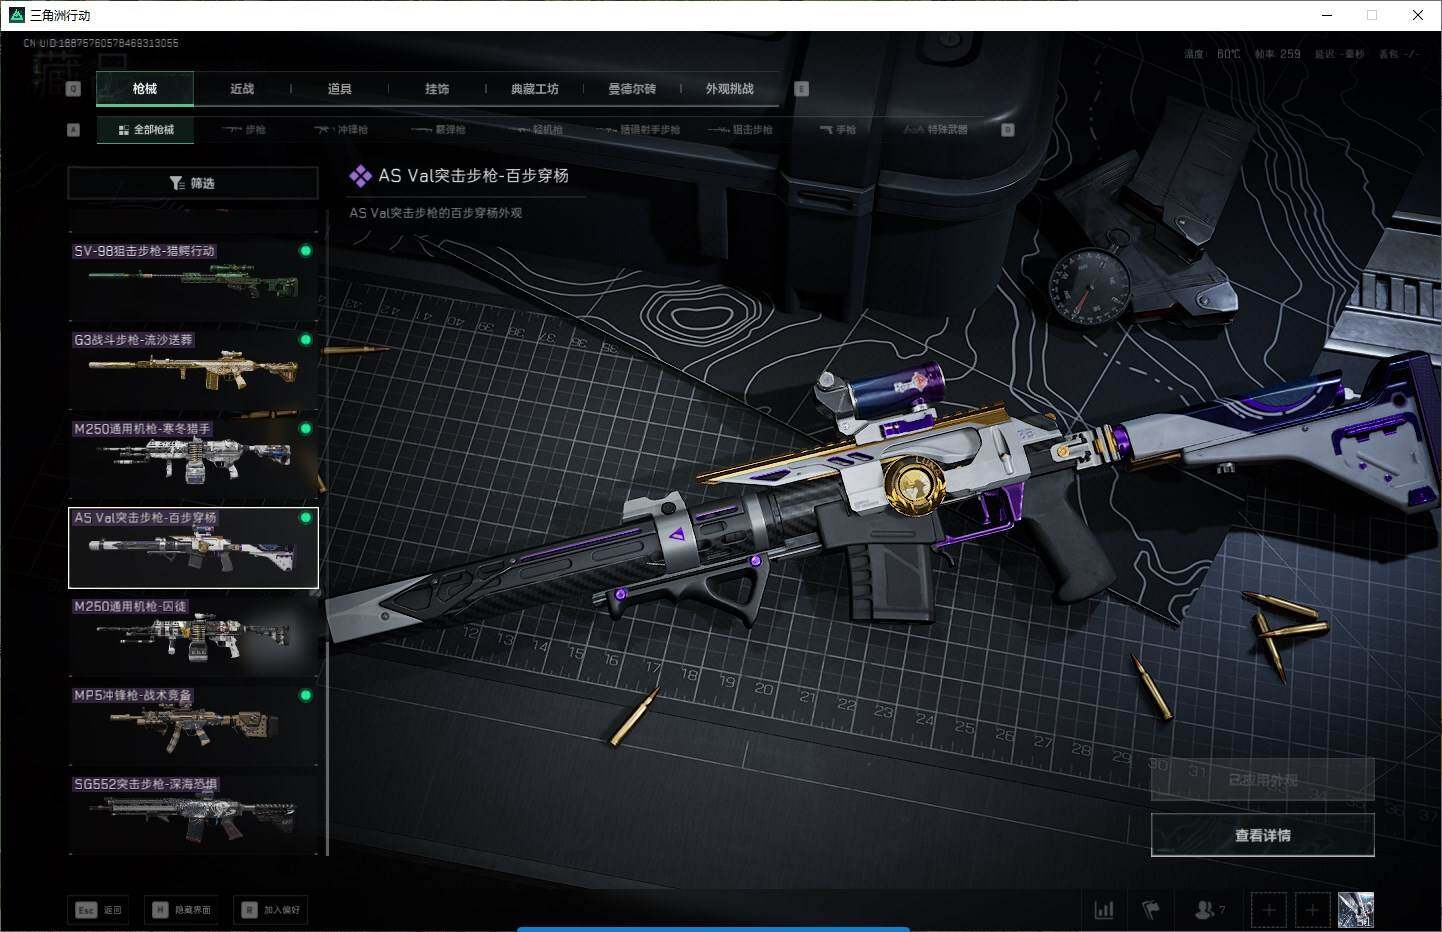The height and width of the screenshot is (932, 1442).
Task: Click green status dot on SV-98 card
Action: pos(306,251)
